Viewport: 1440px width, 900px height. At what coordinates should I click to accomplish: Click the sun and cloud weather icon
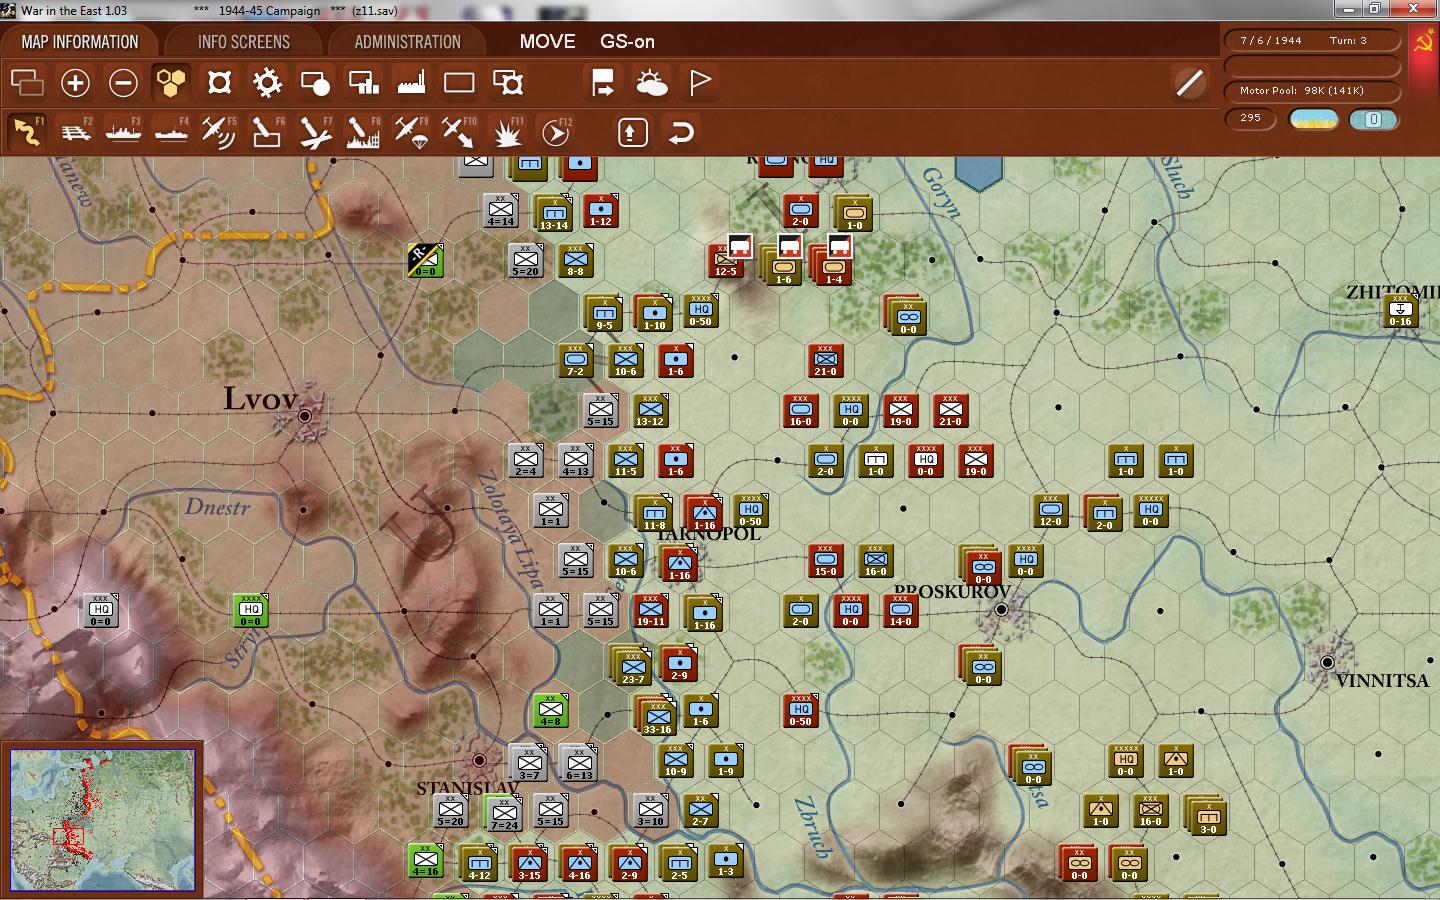point(651,82)
